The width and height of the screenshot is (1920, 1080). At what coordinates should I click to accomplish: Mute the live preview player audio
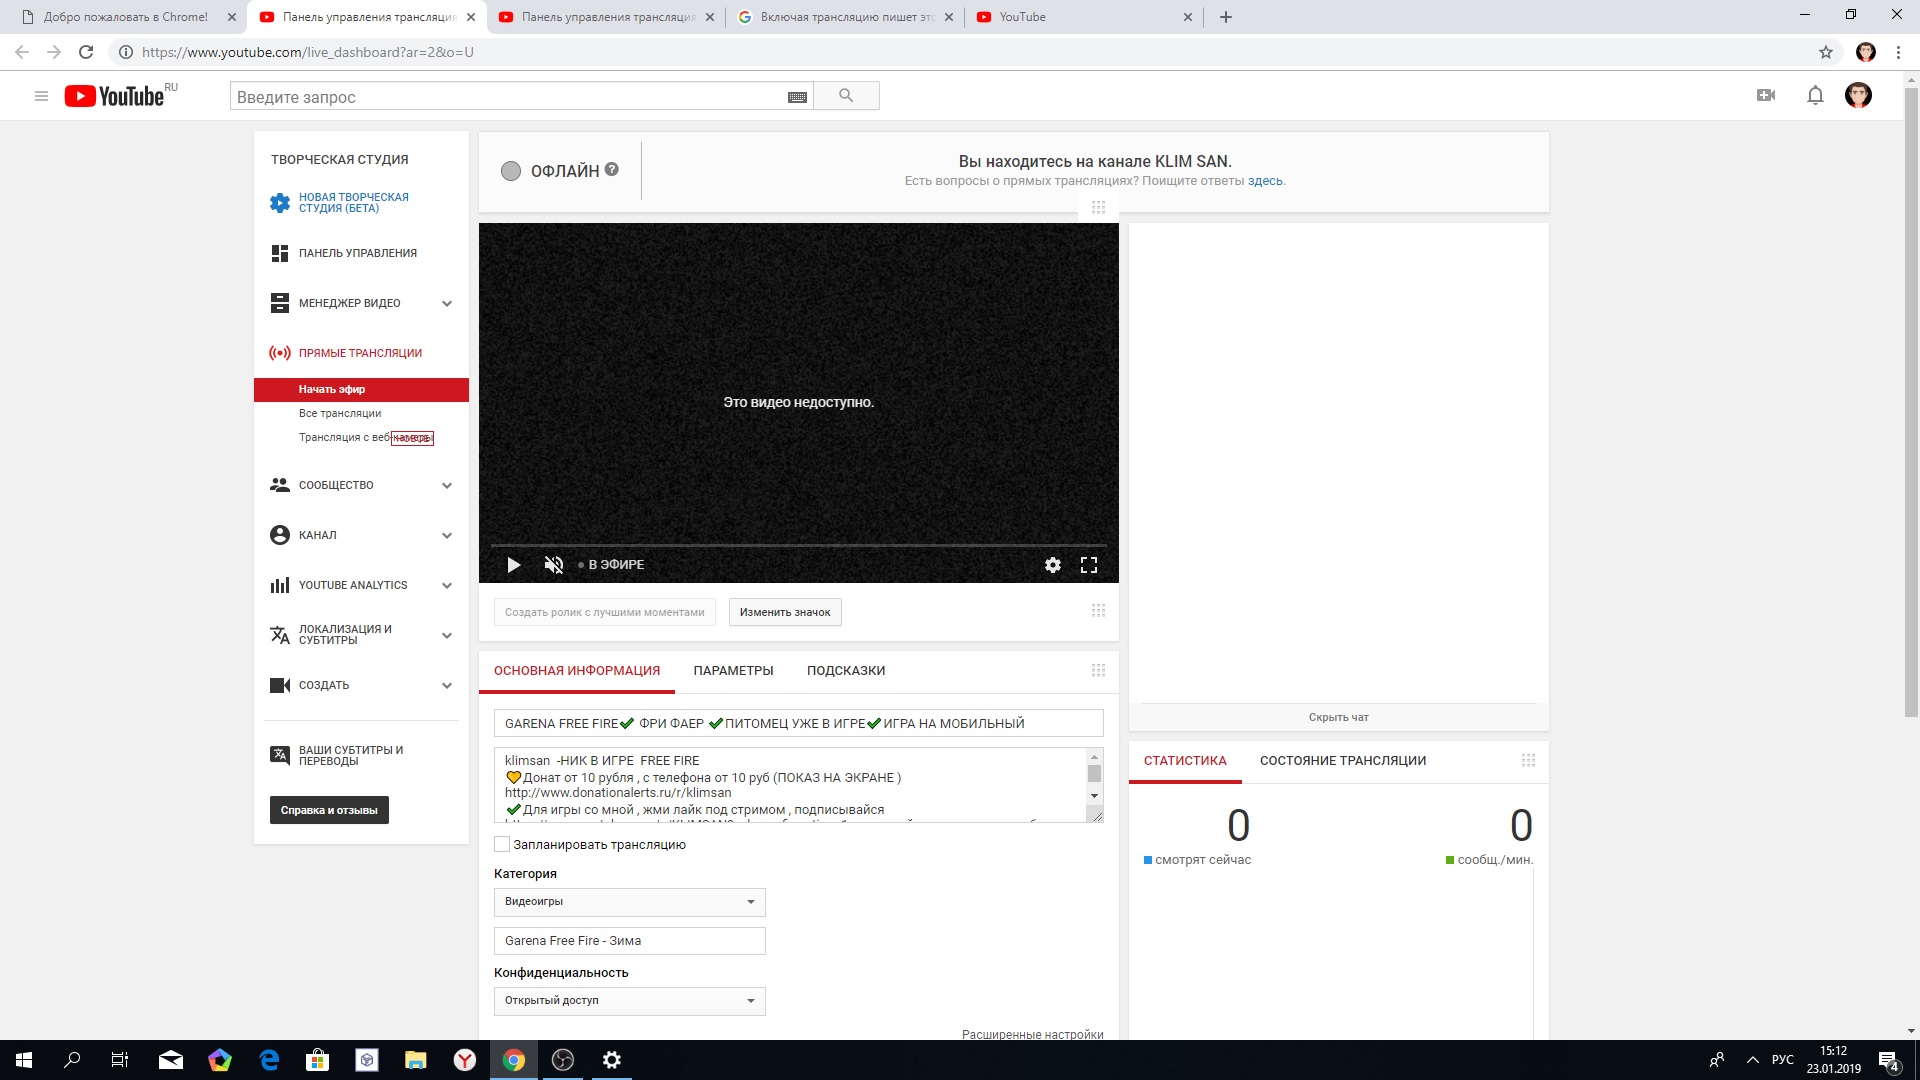click(554, 564)
